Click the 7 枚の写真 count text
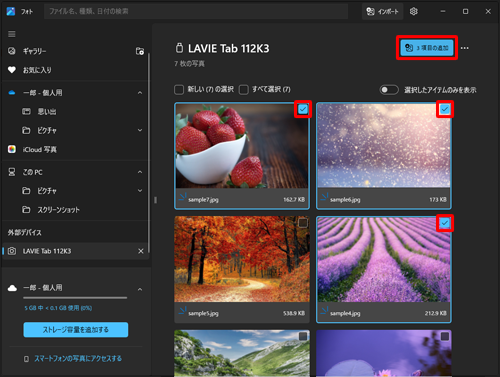The width and height of the screenshot is (500, 377). pyautogui.click(x=189, y=64)
